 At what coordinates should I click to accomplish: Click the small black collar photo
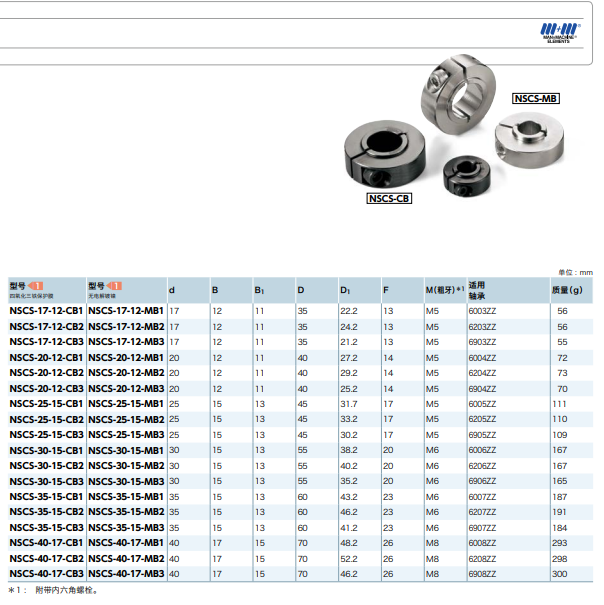coord(467,176)
